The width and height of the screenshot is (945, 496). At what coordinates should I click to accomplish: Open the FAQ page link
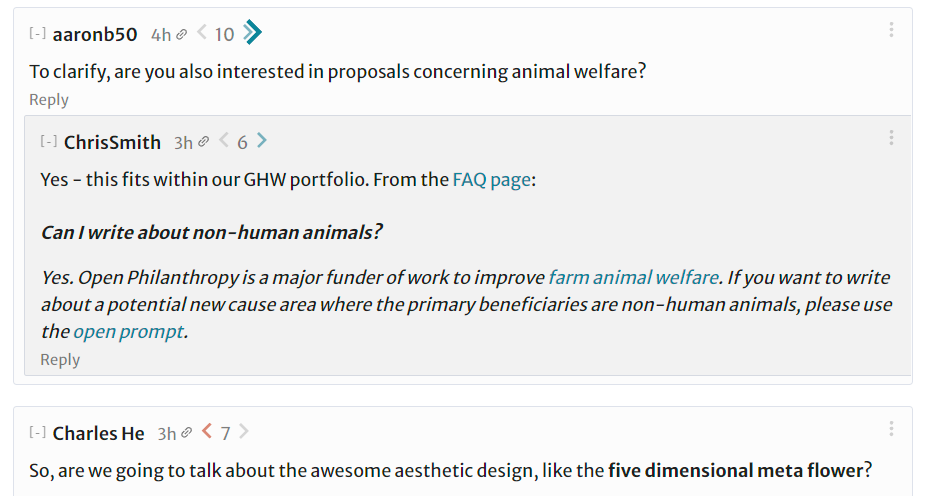(491, 180)
